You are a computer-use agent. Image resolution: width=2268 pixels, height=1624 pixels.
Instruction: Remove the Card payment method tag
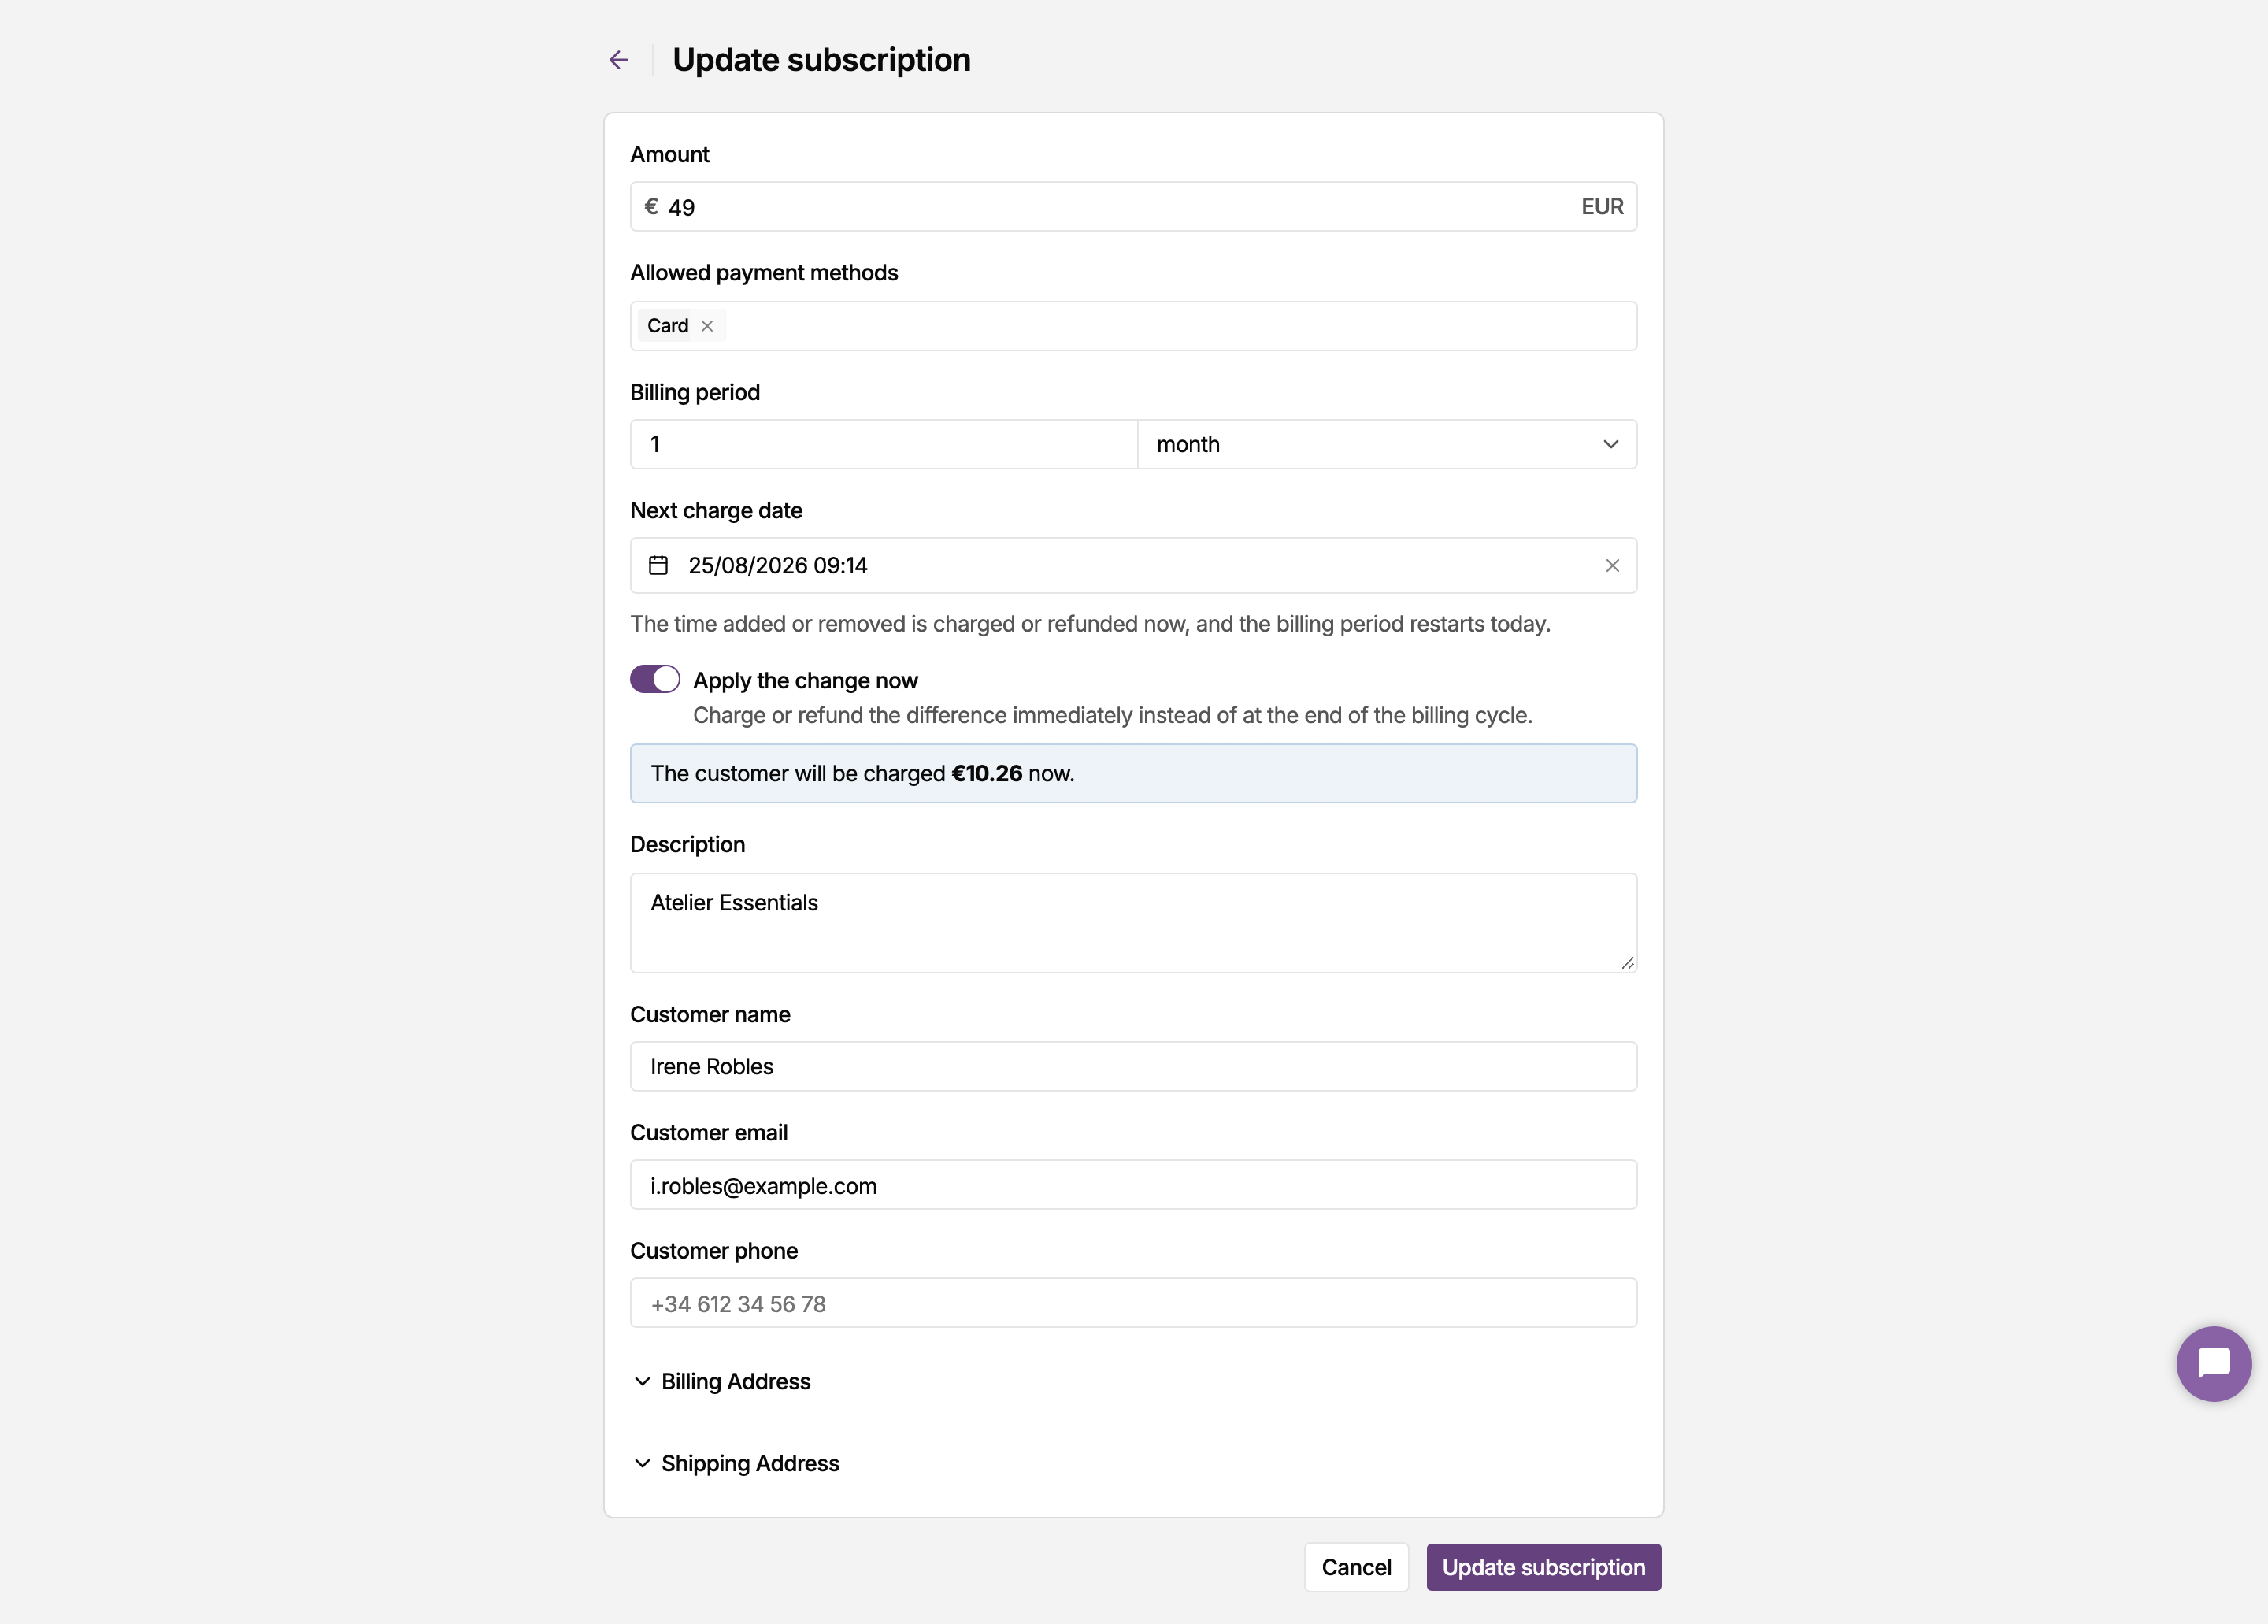click(707, 326)
